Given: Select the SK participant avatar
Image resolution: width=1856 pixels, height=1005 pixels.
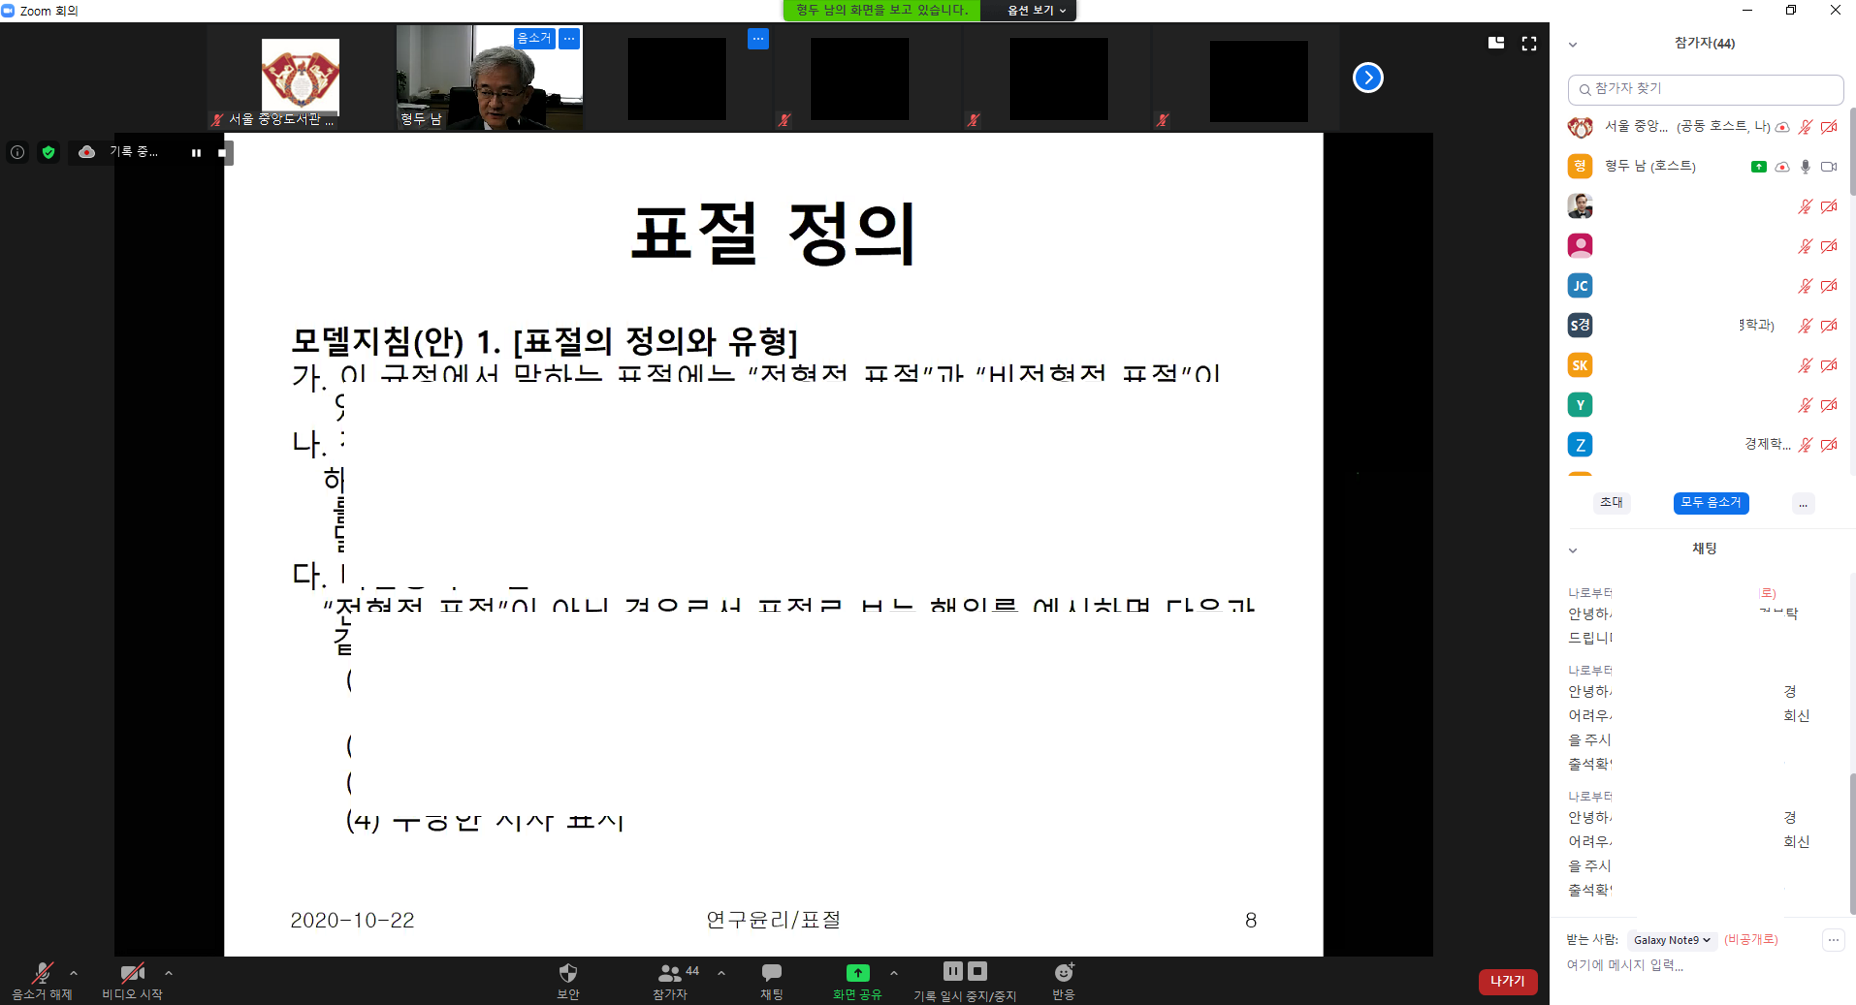Looking at the screenshot, I should coord(1580,365).
